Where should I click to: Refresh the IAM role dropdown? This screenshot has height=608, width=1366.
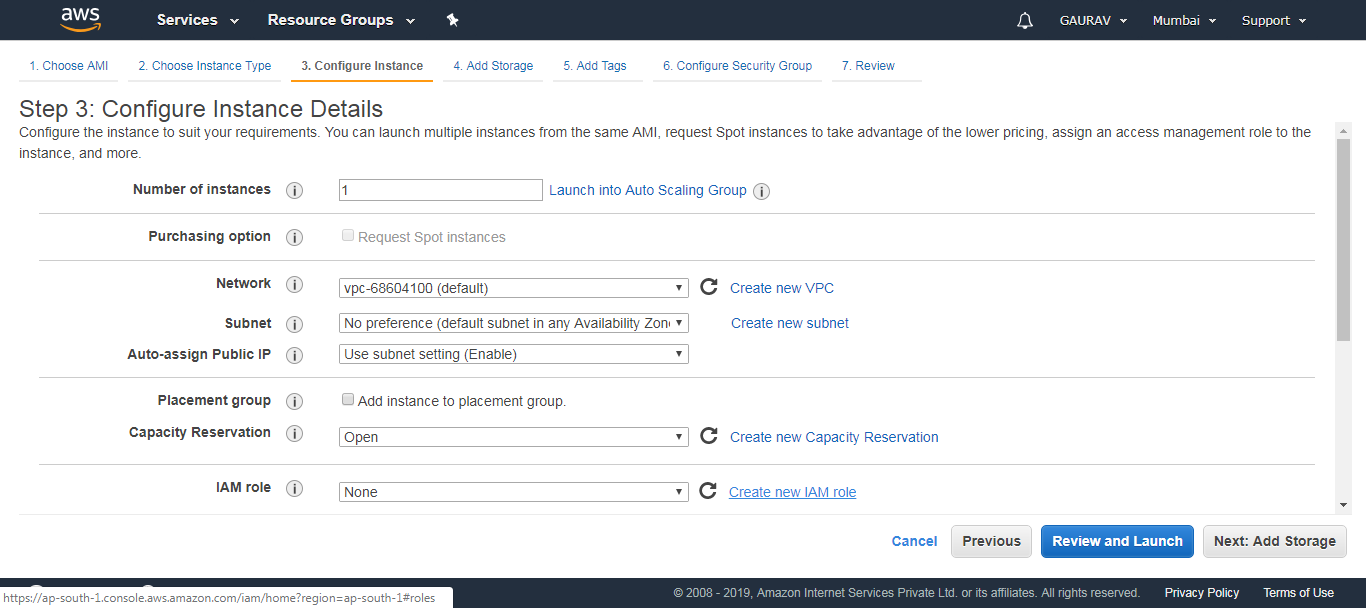709,491
